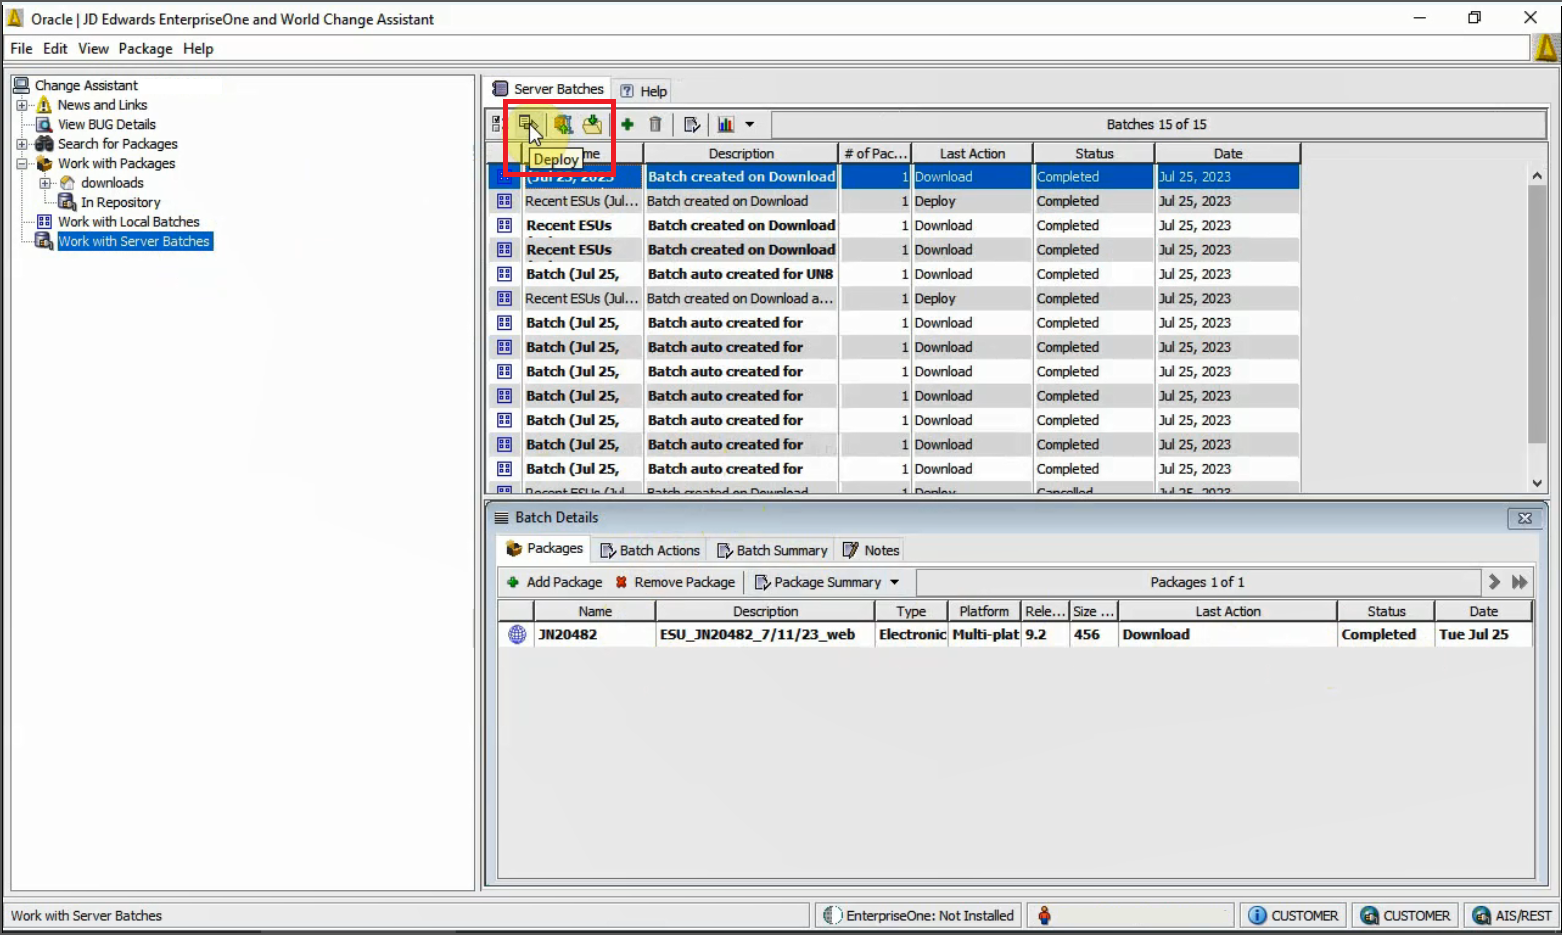Switch to the Packages tab
1562x935 pixels.
pyautogui.click(x=544, y=548)
